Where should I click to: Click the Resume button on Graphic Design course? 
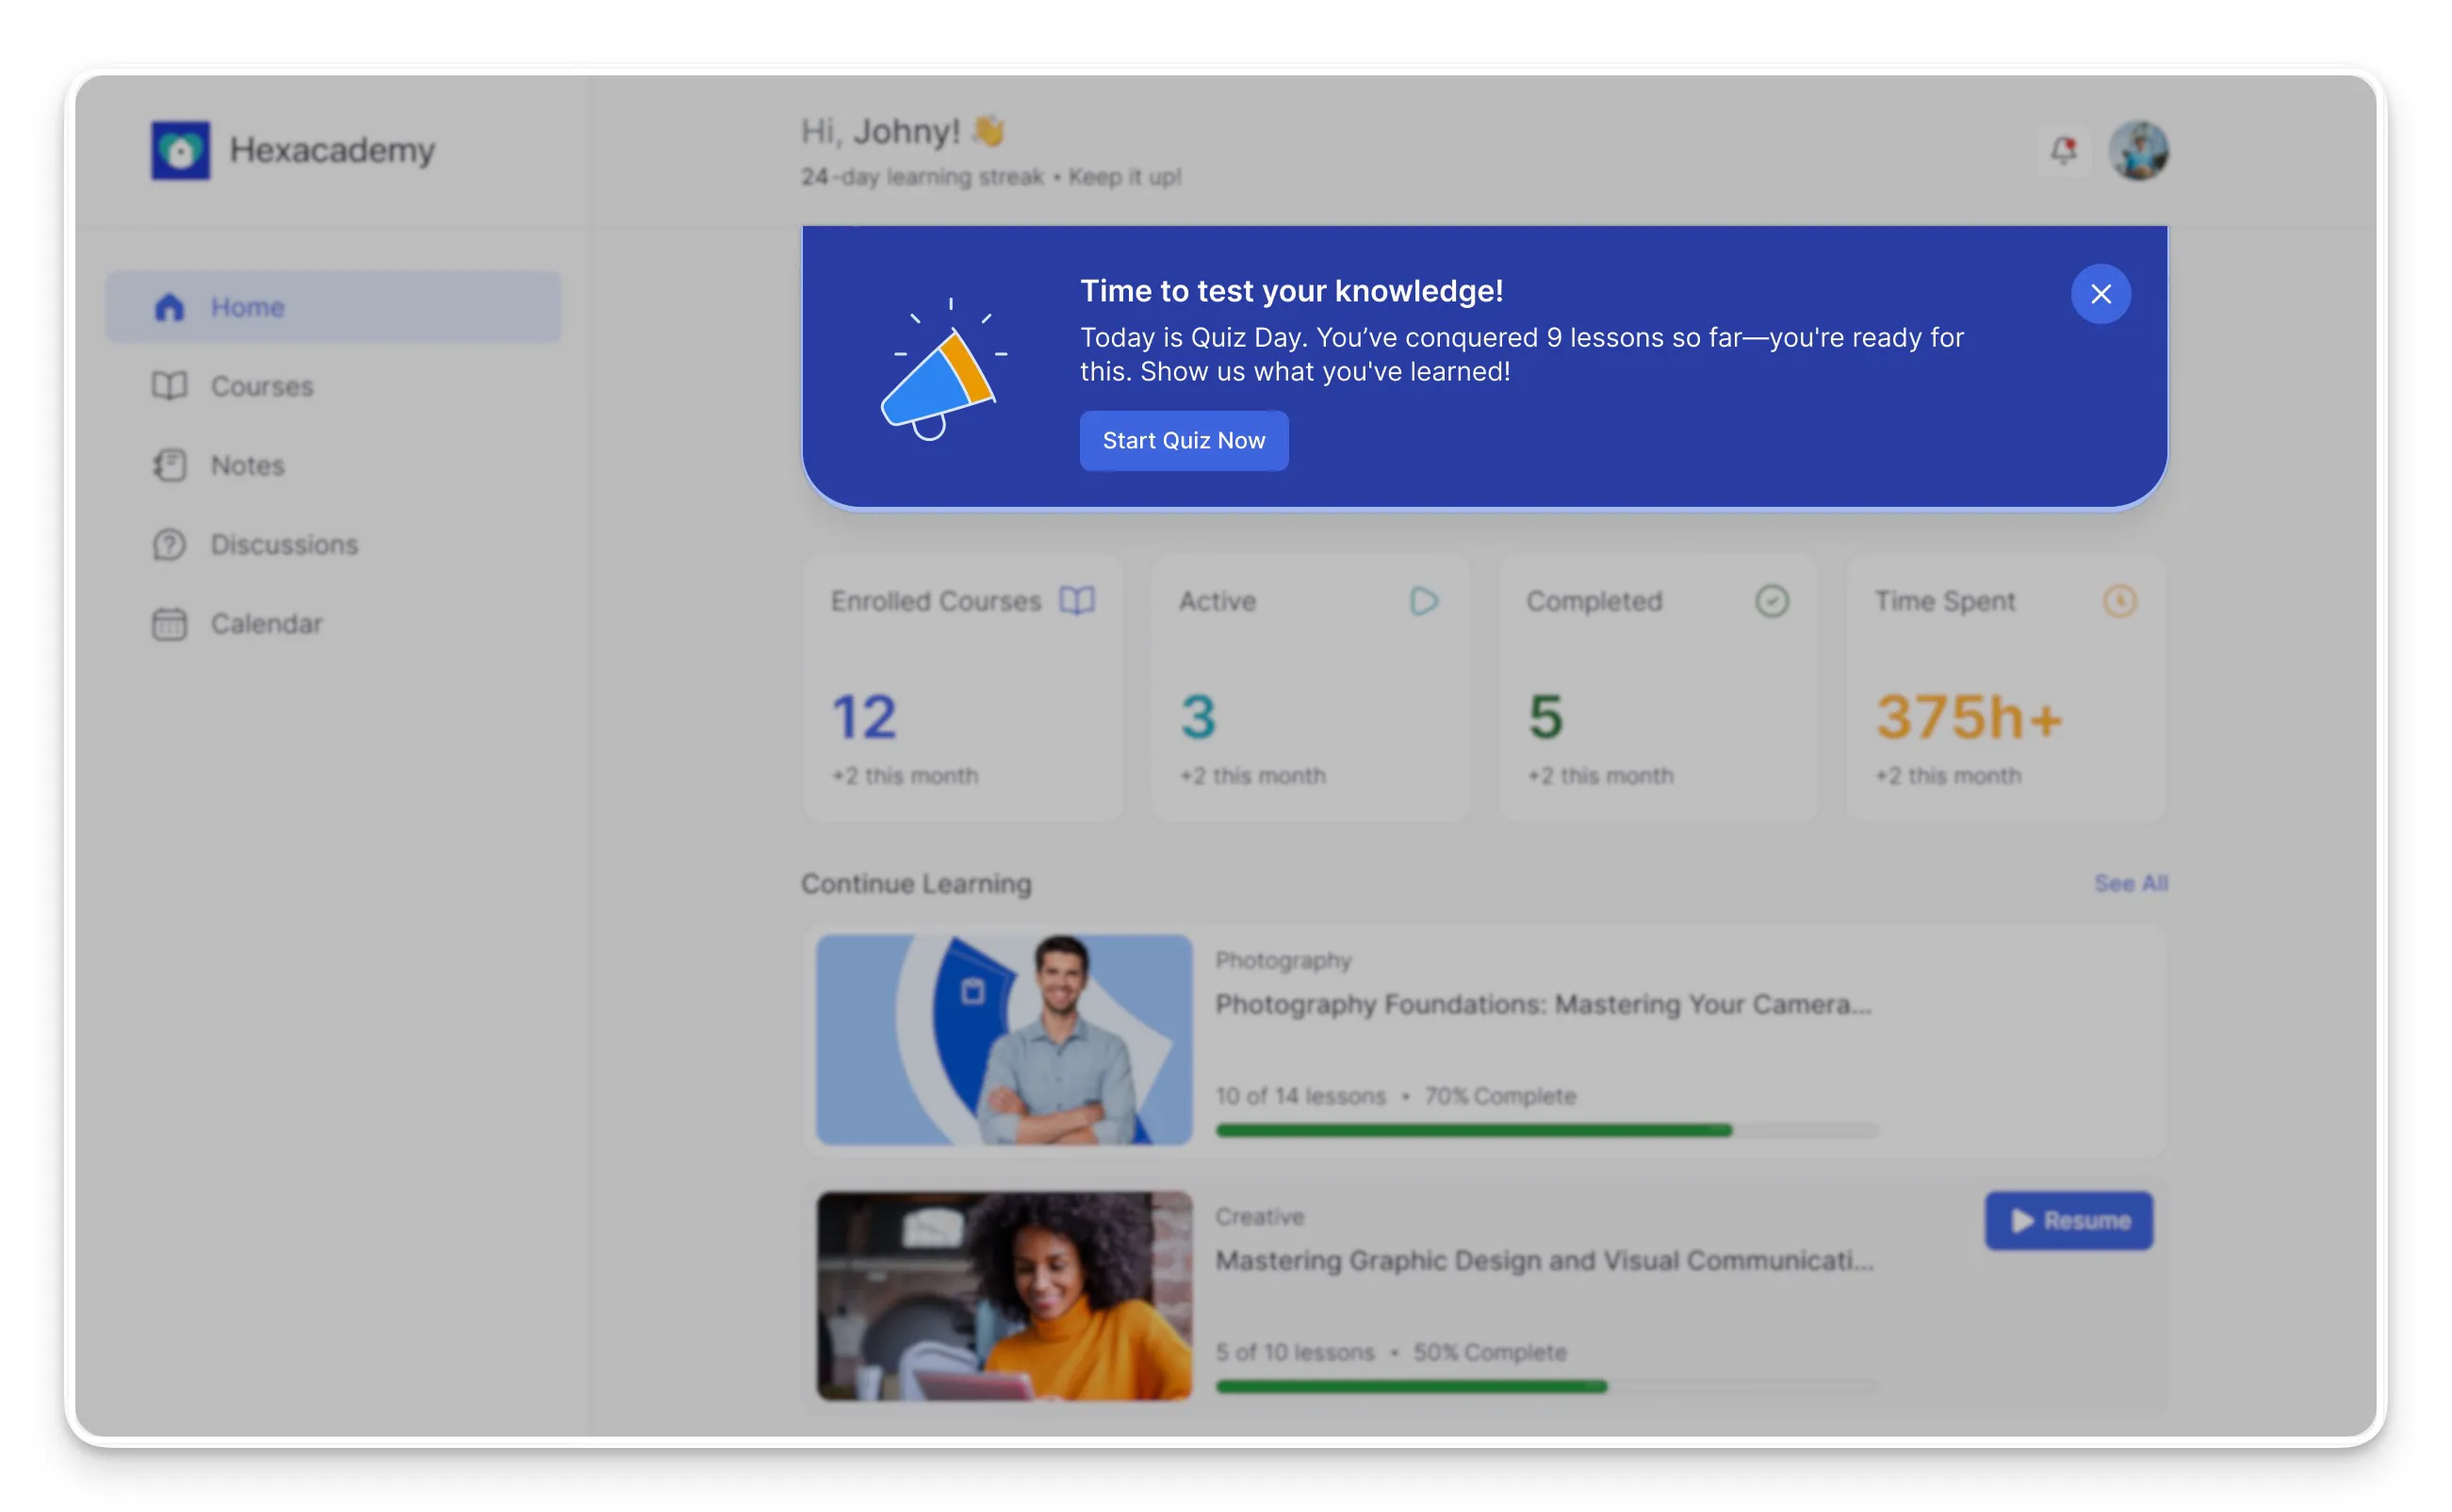(x=2068, y=1220)
